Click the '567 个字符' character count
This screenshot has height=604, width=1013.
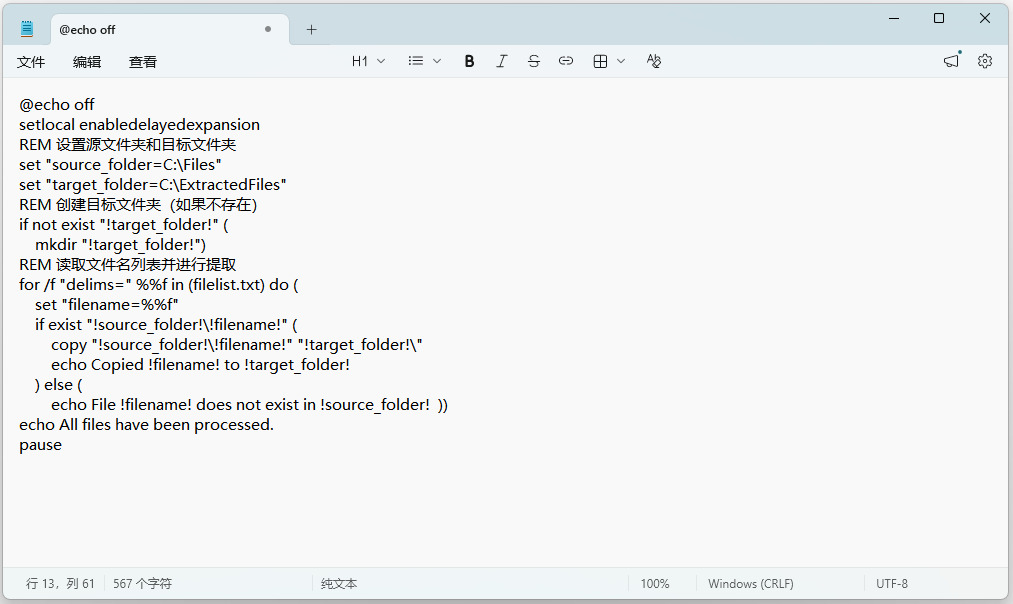(x=142, y=584)
